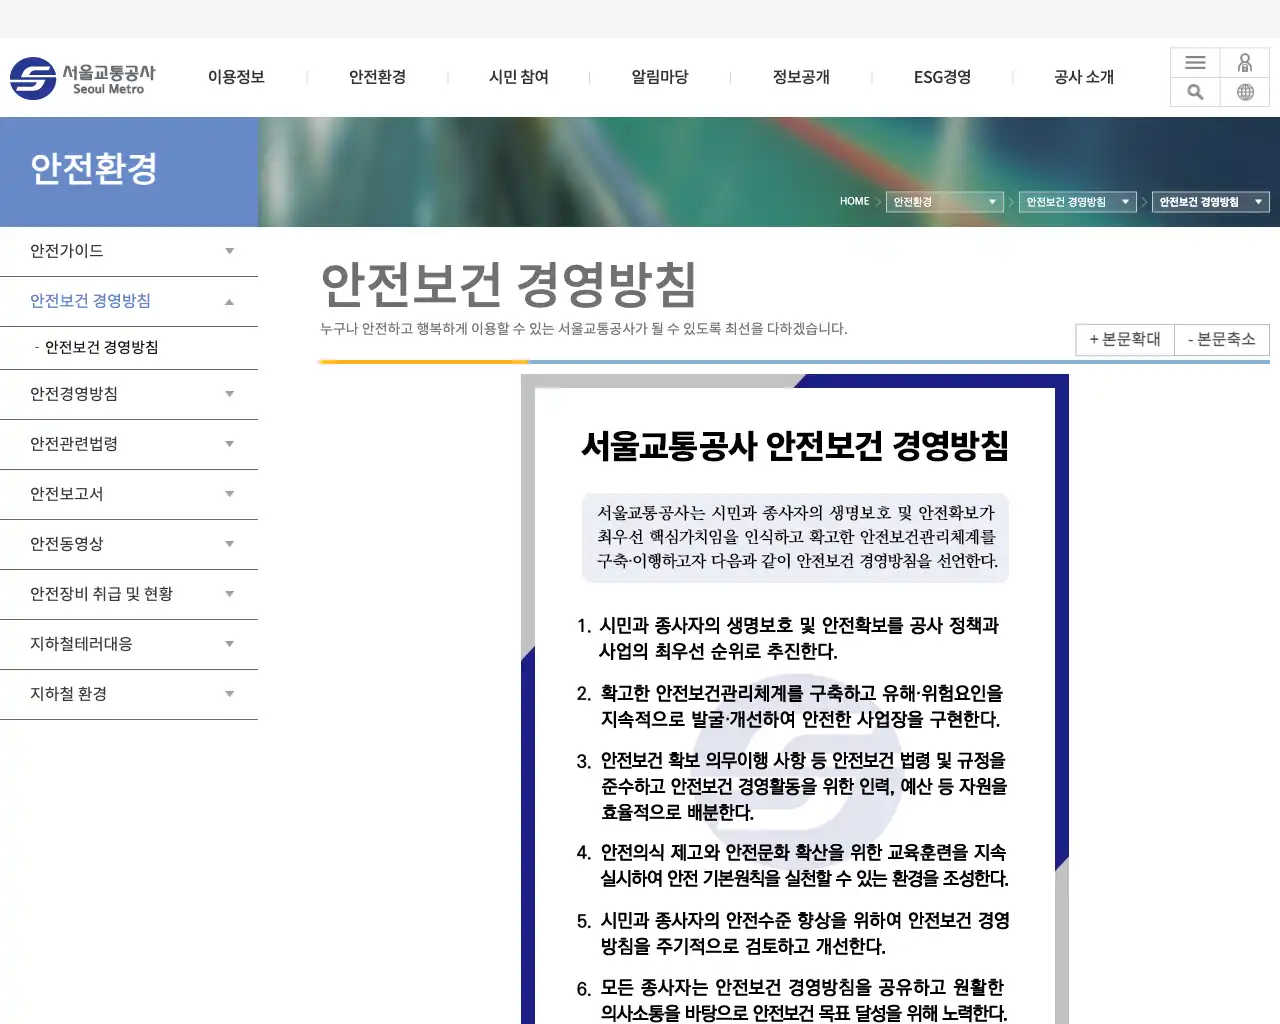The image size is (1280, 1024).
Task: Expand 안전장비 취급 및 현황 section
Action: [x=129, y=594]
